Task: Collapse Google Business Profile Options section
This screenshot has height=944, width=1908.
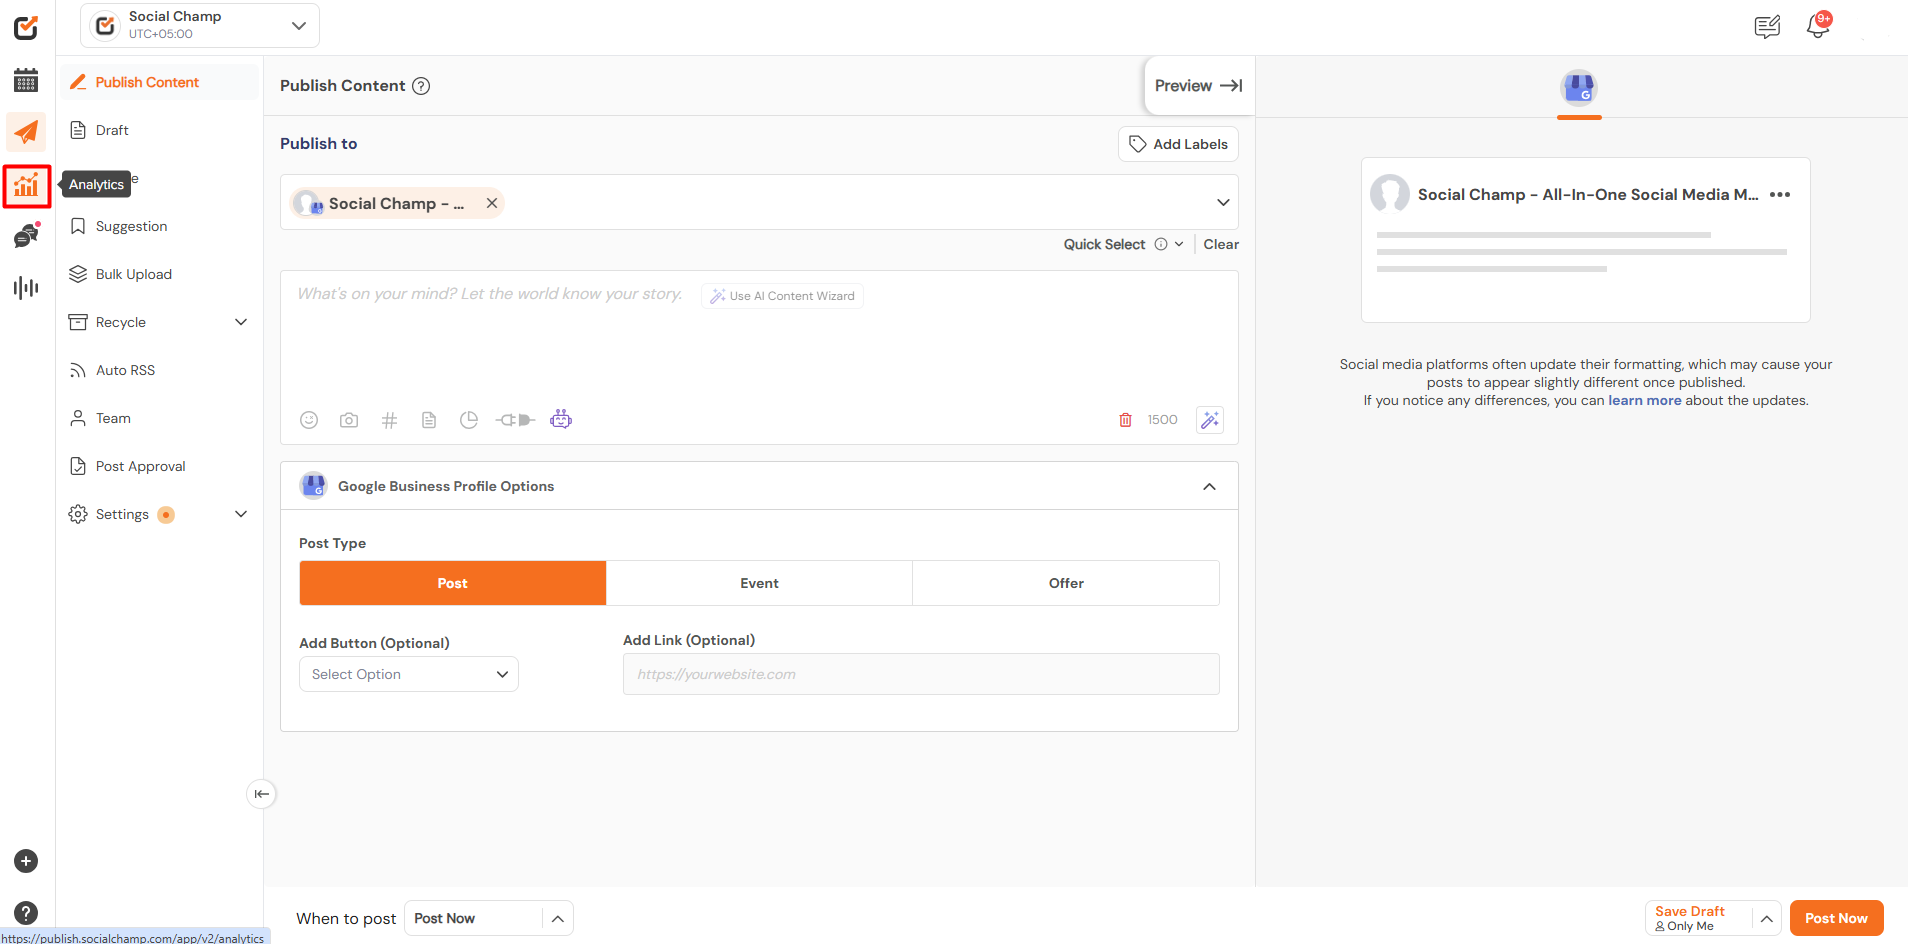Action: (1209, 487)
